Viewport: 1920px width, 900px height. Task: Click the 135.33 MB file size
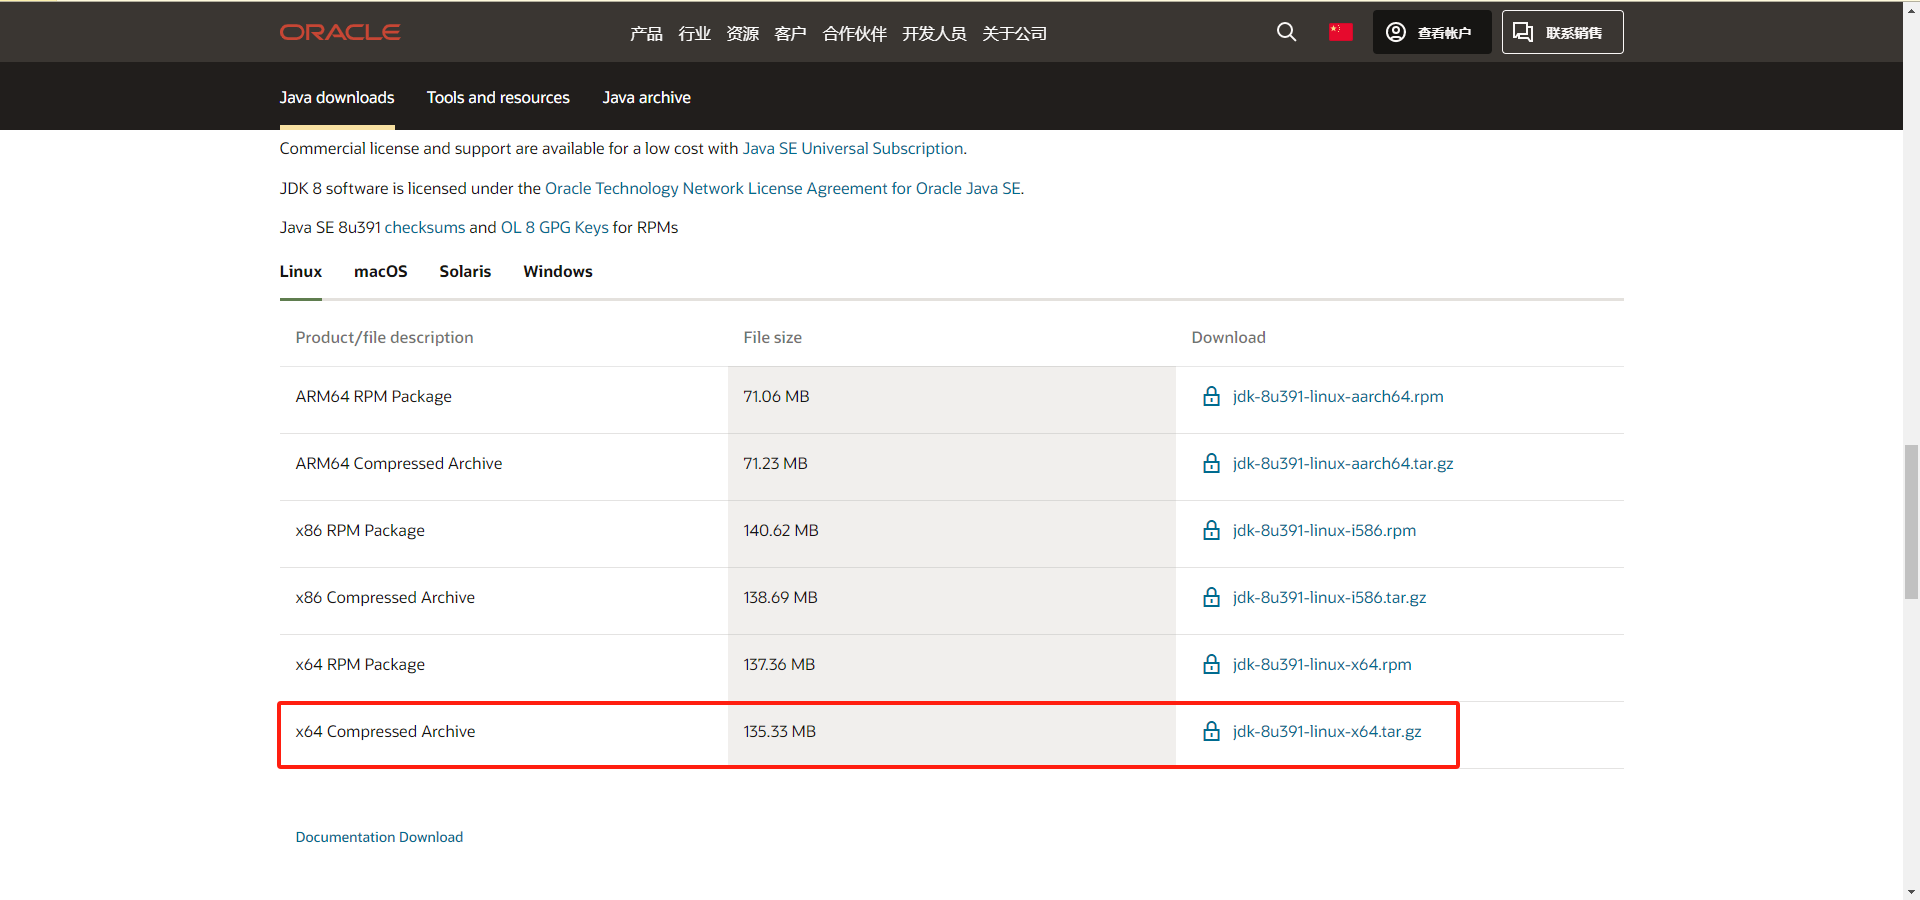coord(779,731)
